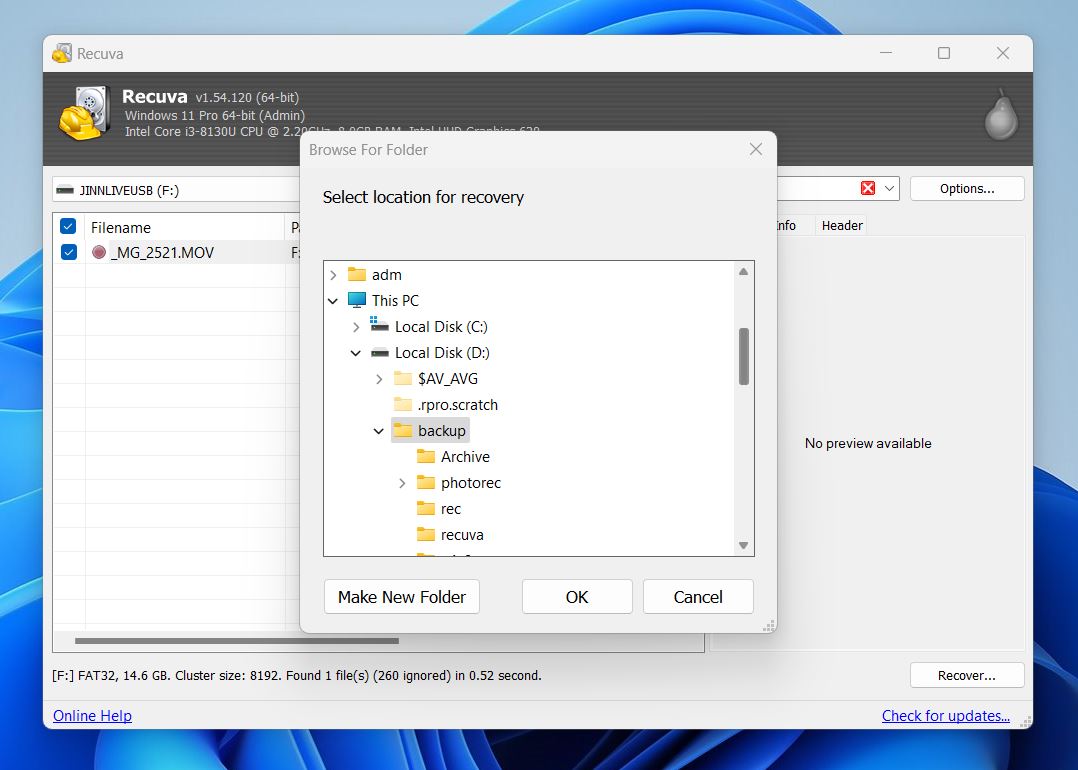The width and height of the screenshot is (1078, 770).
Task: Click the Recover... button
Action: coord(967,675)
